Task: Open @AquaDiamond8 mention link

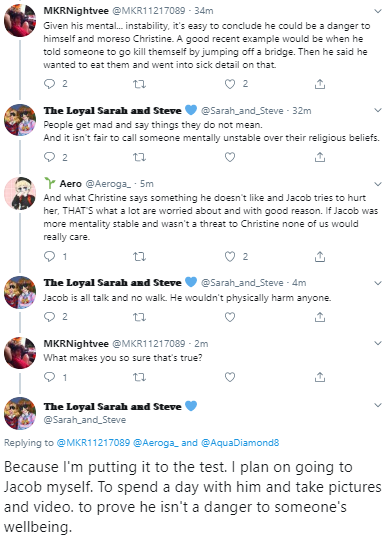Action: pos(240,443)
